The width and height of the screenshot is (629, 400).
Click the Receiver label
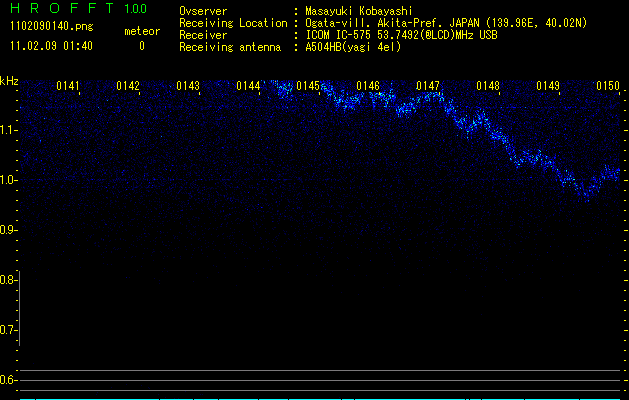coord(203,35)
